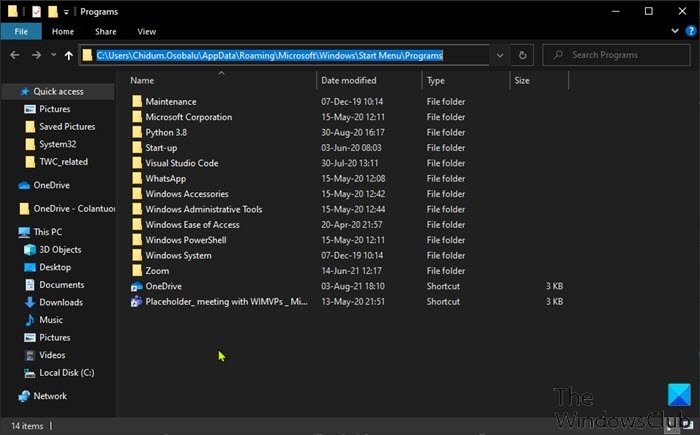
Task: Select the address bar path
Action: click(x=270, y=55)
